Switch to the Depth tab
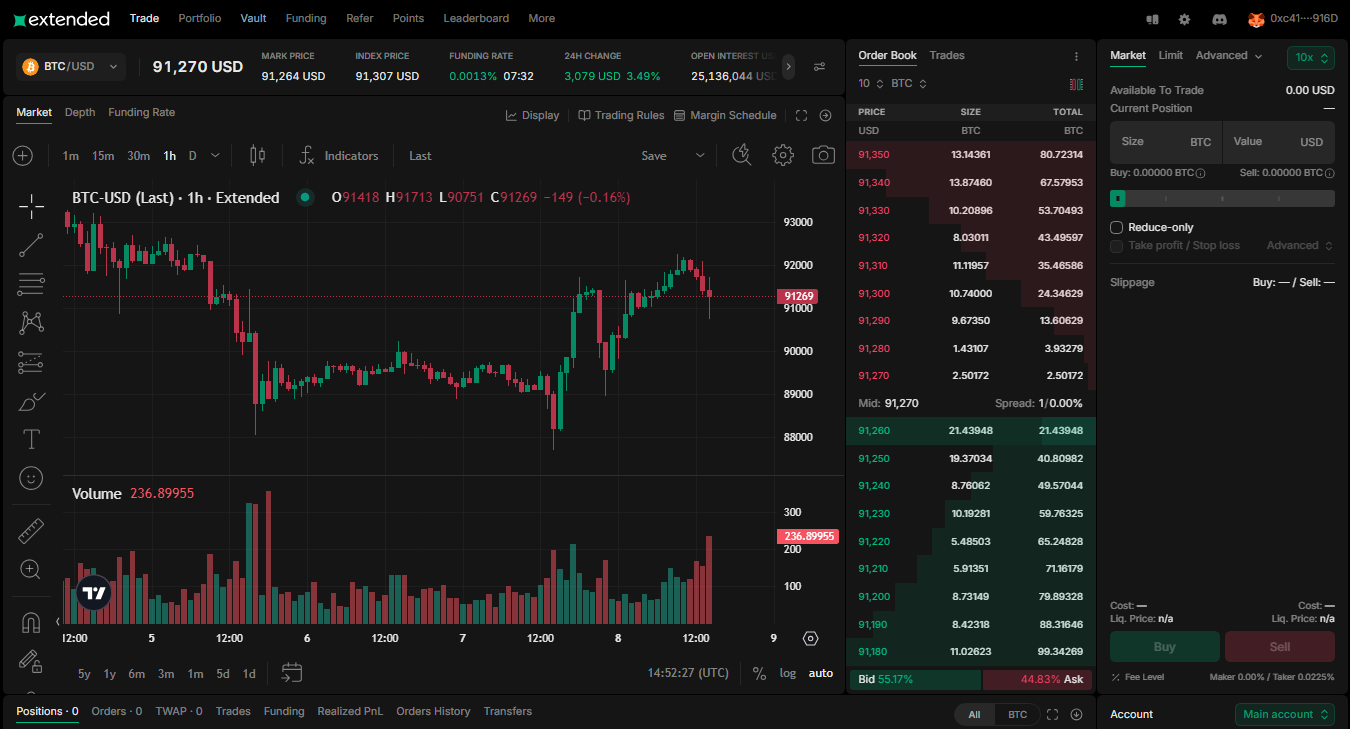This screenshot has height=729, width=1350. 79,112
